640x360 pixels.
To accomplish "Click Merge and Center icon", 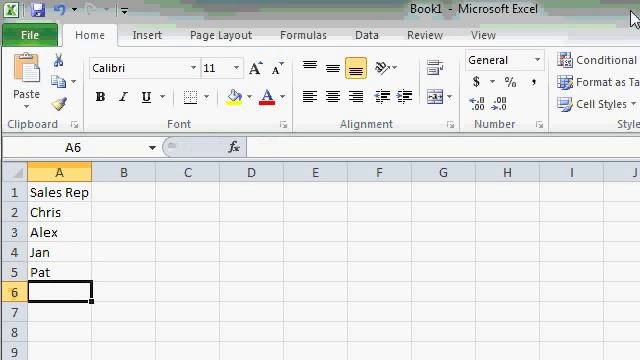I will pos(435,97).
